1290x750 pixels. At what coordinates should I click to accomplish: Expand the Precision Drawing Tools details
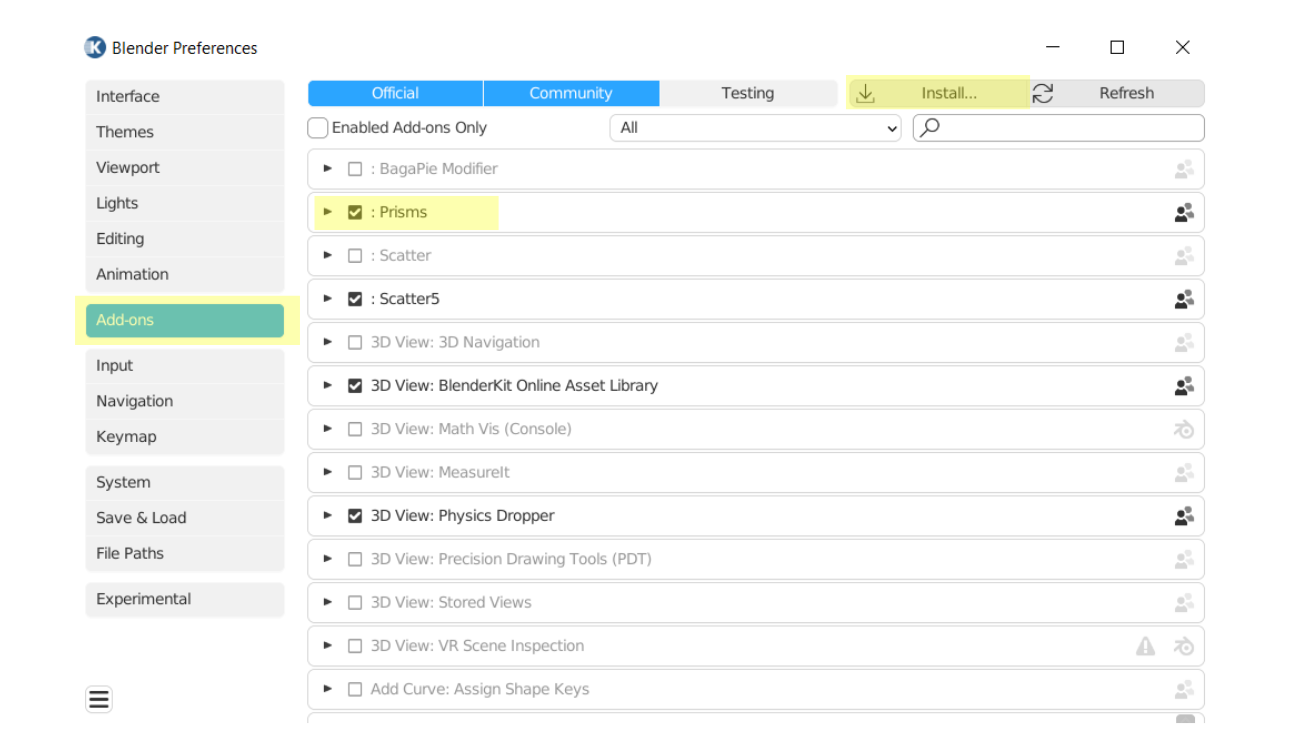(327, 559)
